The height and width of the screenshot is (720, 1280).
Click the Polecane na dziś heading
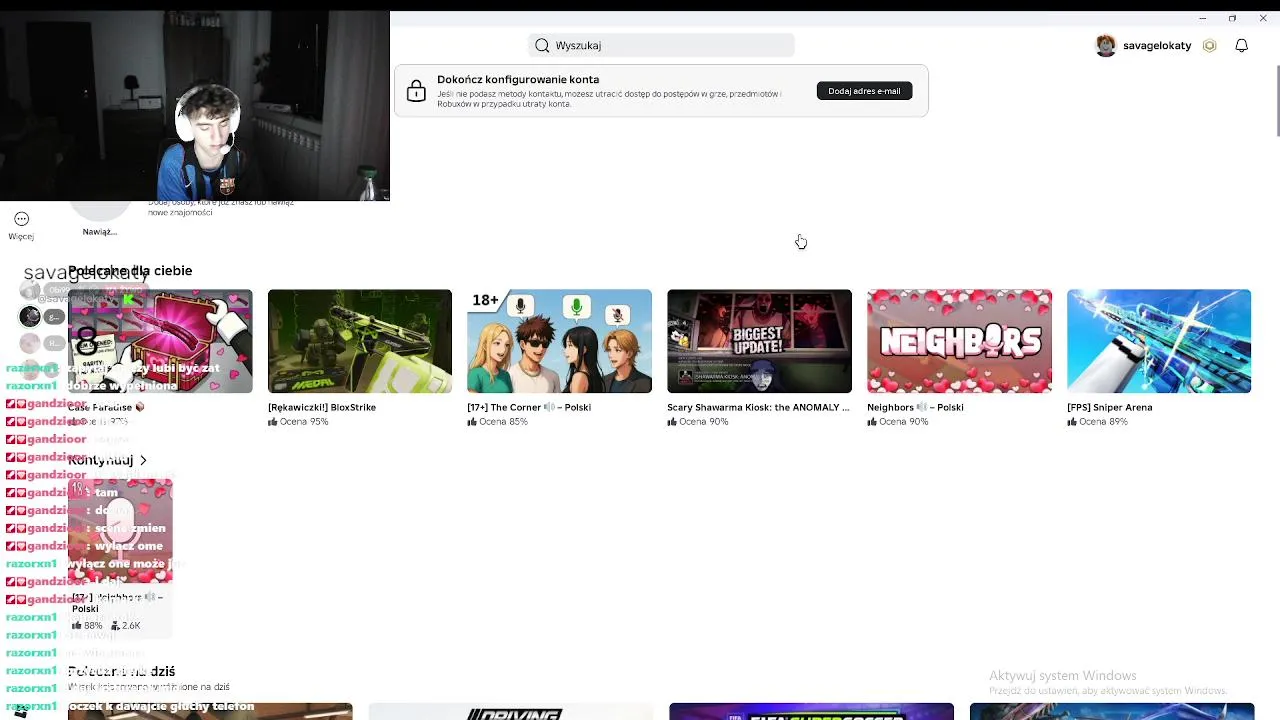[121, 671]
